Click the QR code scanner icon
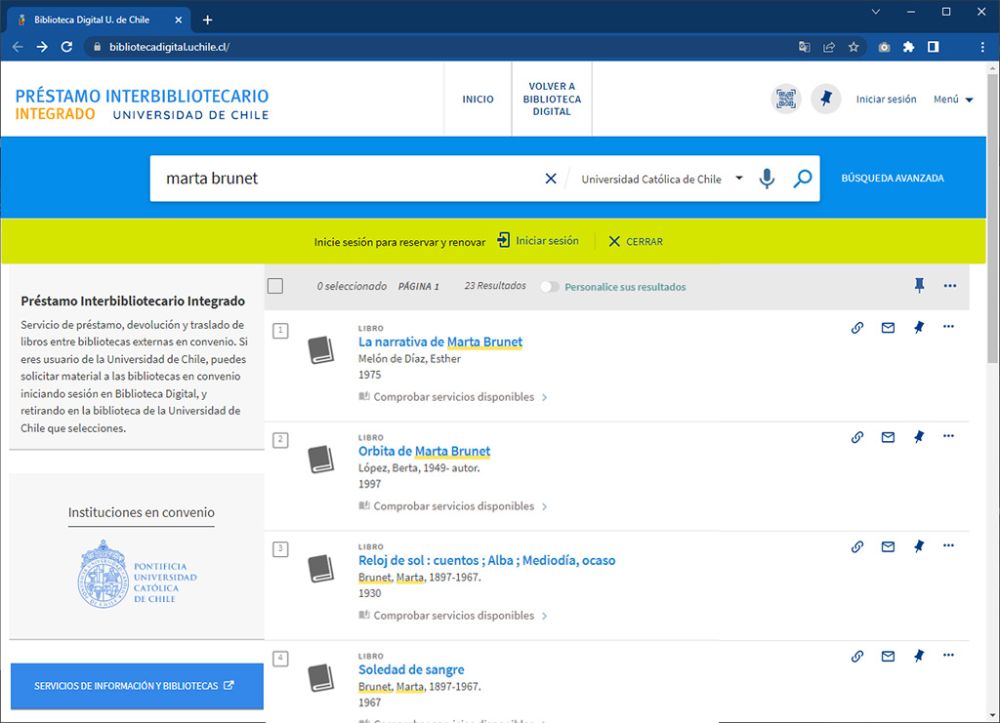Viewport: 1000px width, 723px height. tap(786, 99)
